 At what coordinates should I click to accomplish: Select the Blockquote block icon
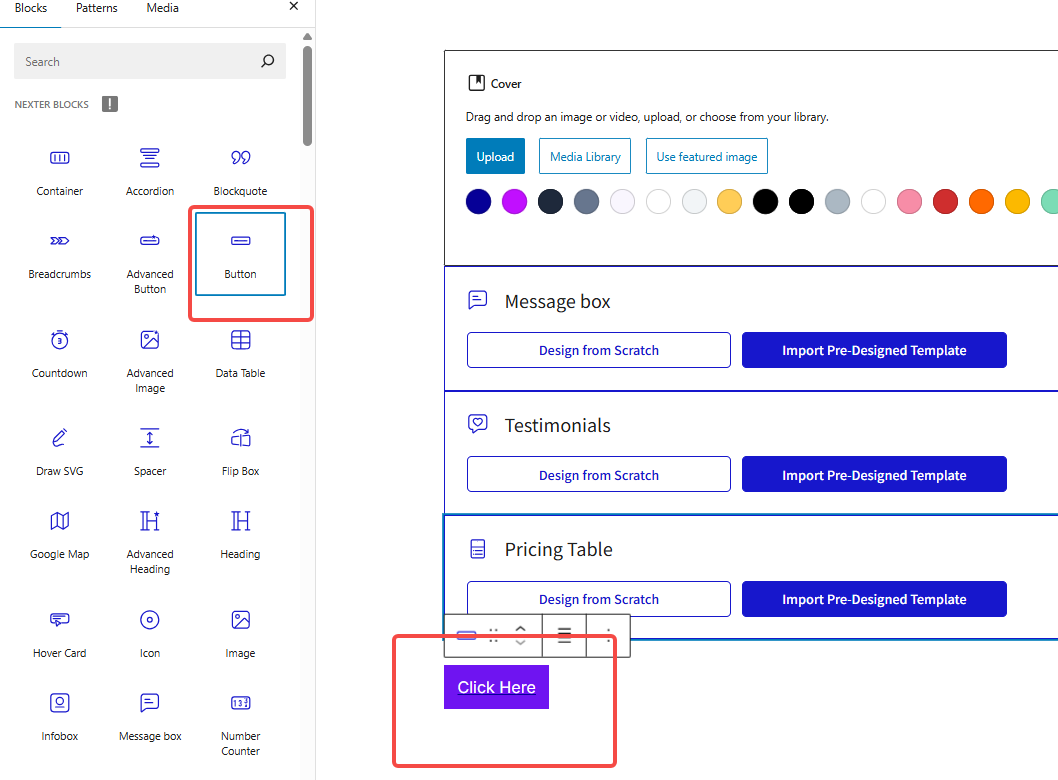coord(240,158)
